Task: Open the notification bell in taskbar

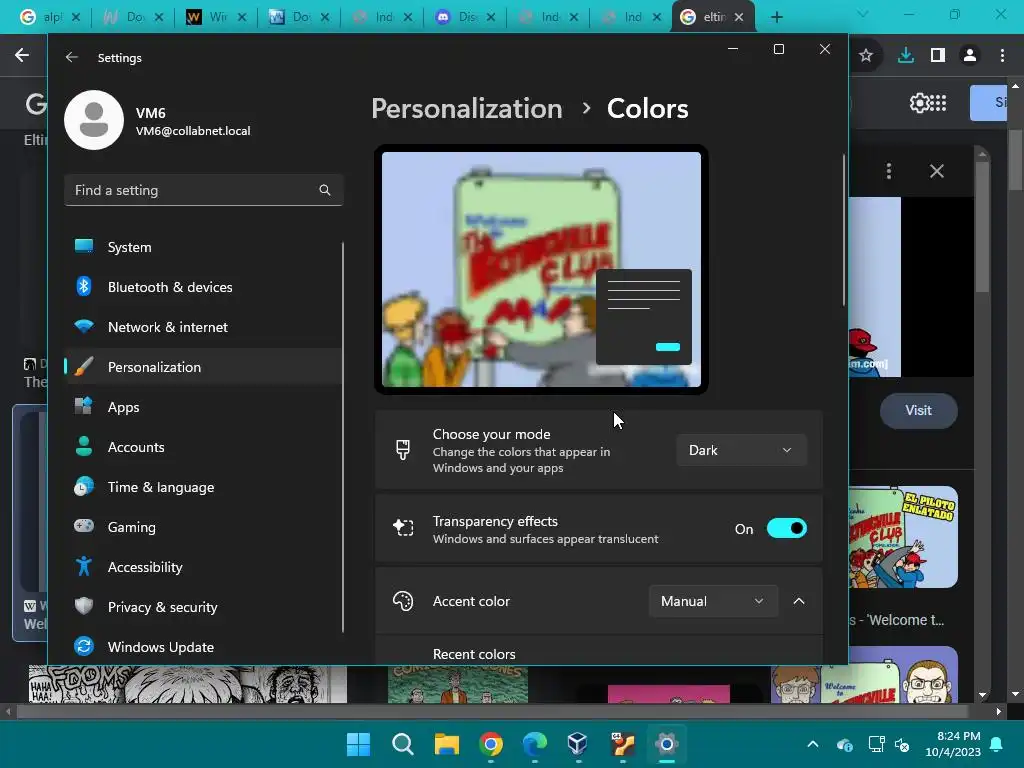Action: (x=997, y=744)
